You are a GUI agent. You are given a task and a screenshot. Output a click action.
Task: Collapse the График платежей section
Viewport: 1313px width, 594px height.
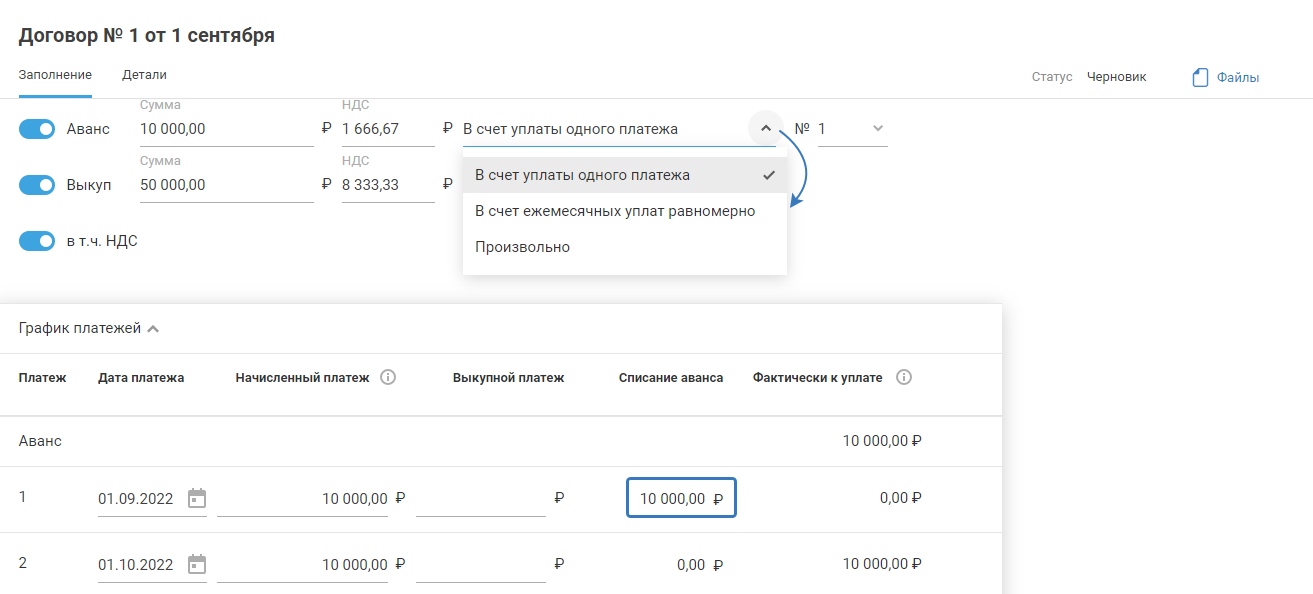pyautogui.click(x=153, y=329)
